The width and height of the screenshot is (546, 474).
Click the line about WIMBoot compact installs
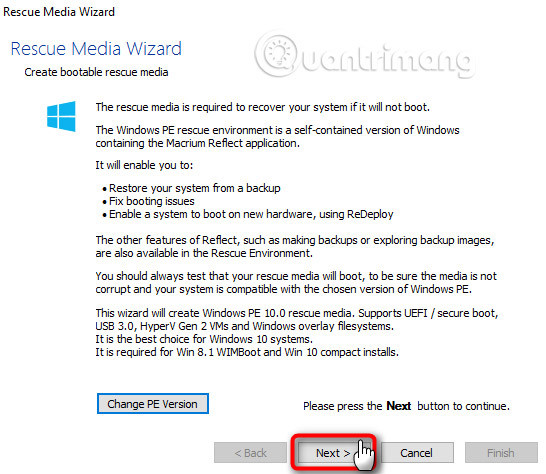(247, 352)
